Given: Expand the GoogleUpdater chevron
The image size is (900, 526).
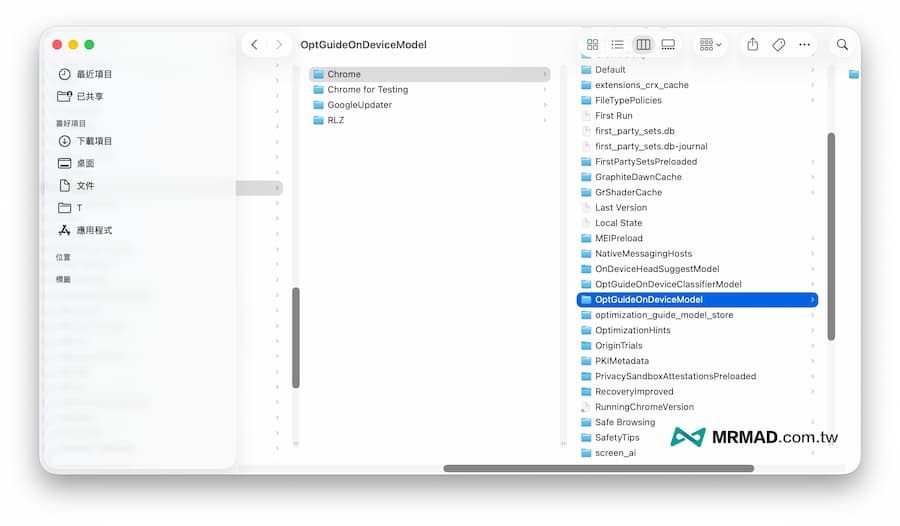Looking at the screenshot, I should click(545, 105).
